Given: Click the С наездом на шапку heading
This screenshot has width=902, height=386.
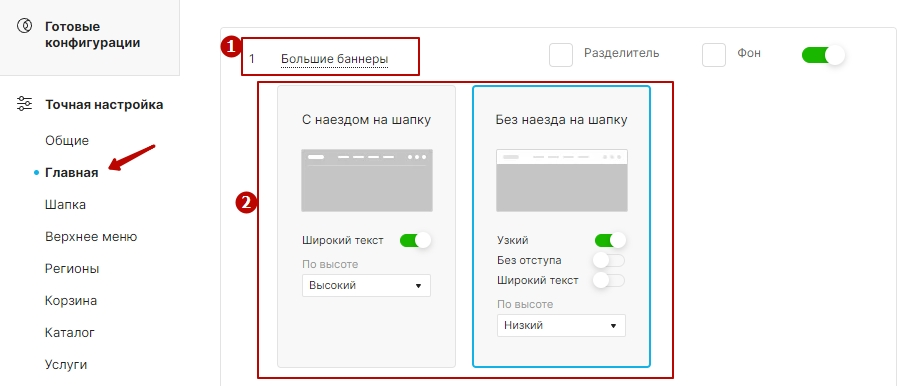Looking at the screenshot, I should click(x=366, y=120).
